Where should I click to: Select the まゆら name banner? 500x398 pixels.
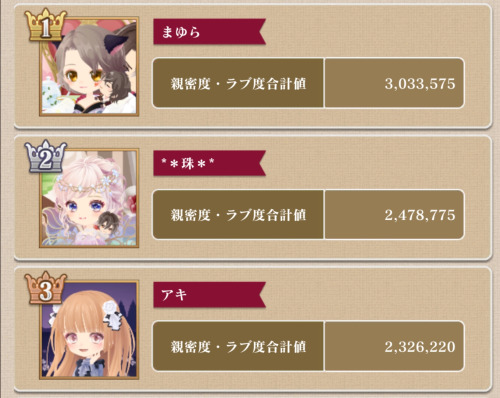click(x=209, y=32)
